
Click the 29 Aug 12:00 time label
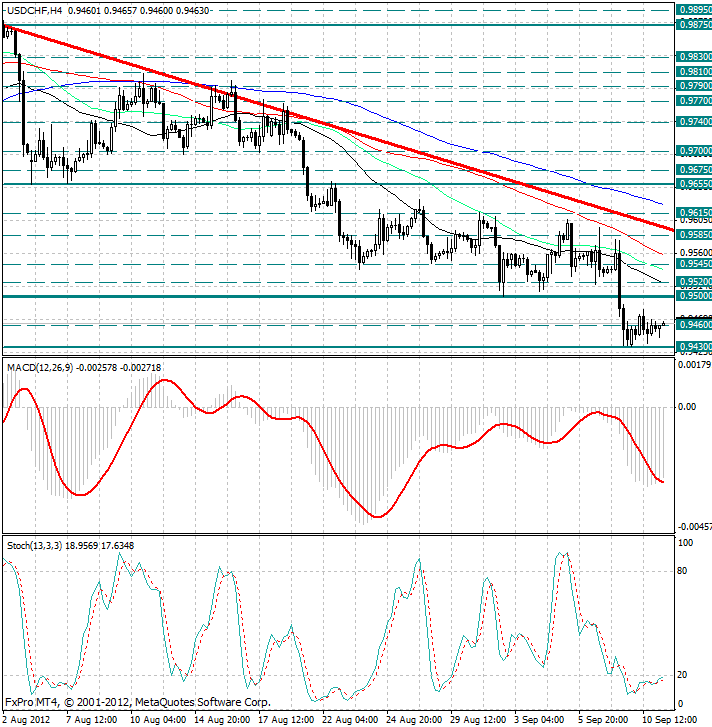pyautogui.click(x=478, y=720)
